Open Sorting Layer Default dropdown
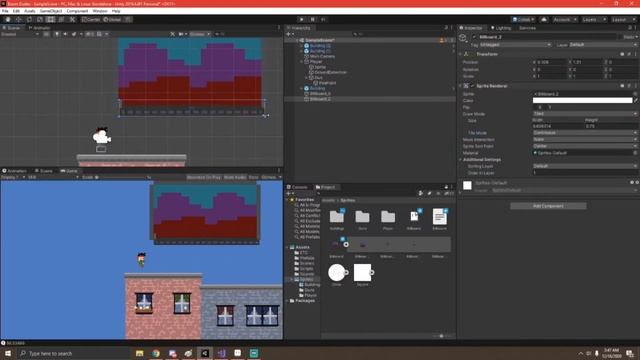The image size is (640, 360). tap(585, 166)
